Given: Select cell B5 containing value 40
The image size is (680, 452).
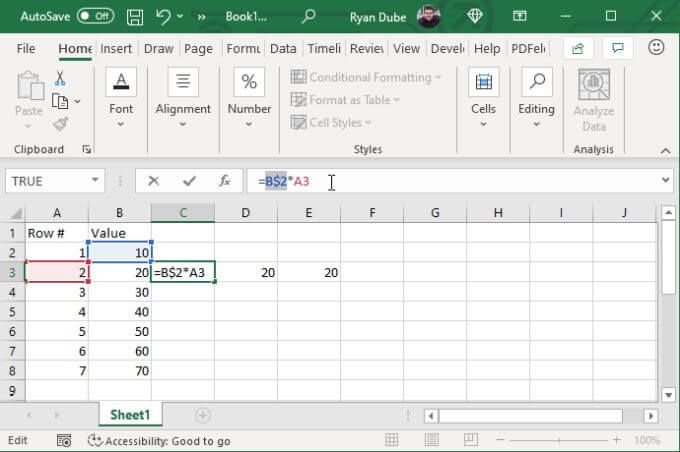Looking at the screenshot, I should (119, 330).
